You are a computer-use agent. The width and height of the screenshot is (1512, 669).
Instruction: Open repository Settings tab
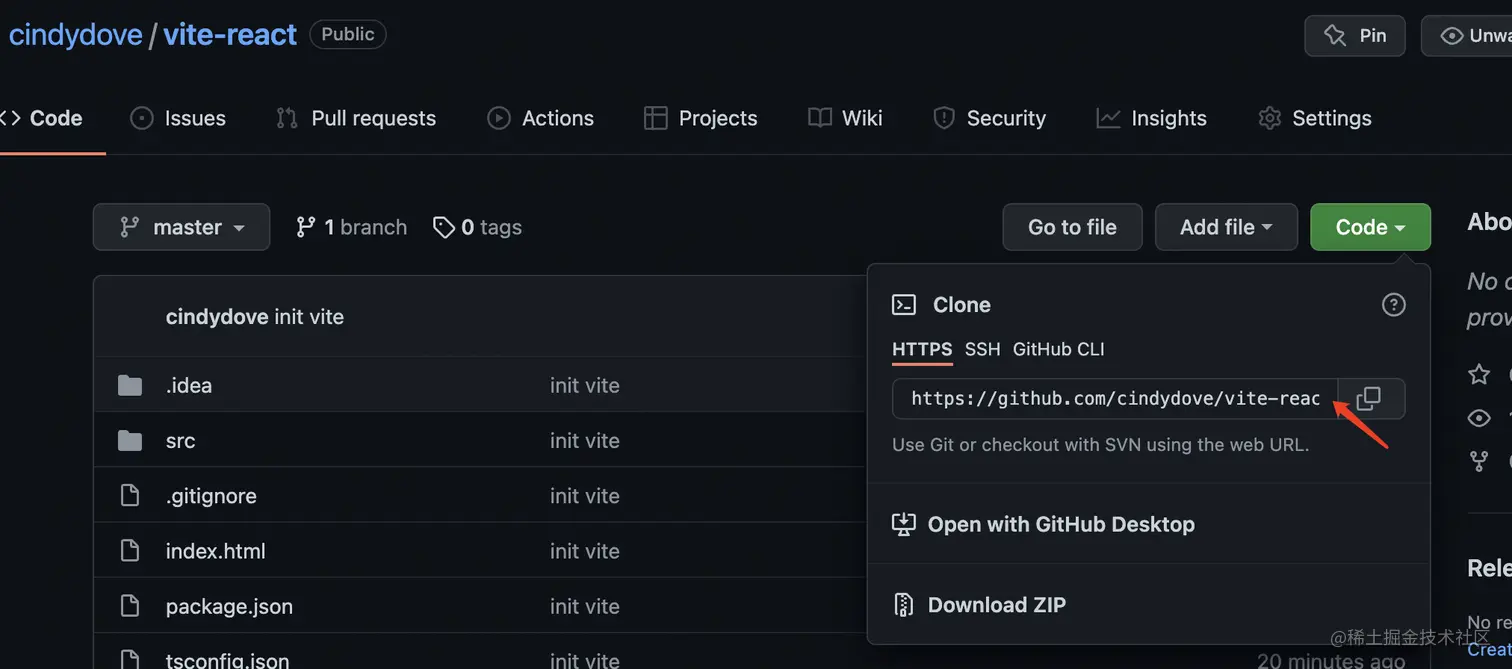tap(1314, 118)
